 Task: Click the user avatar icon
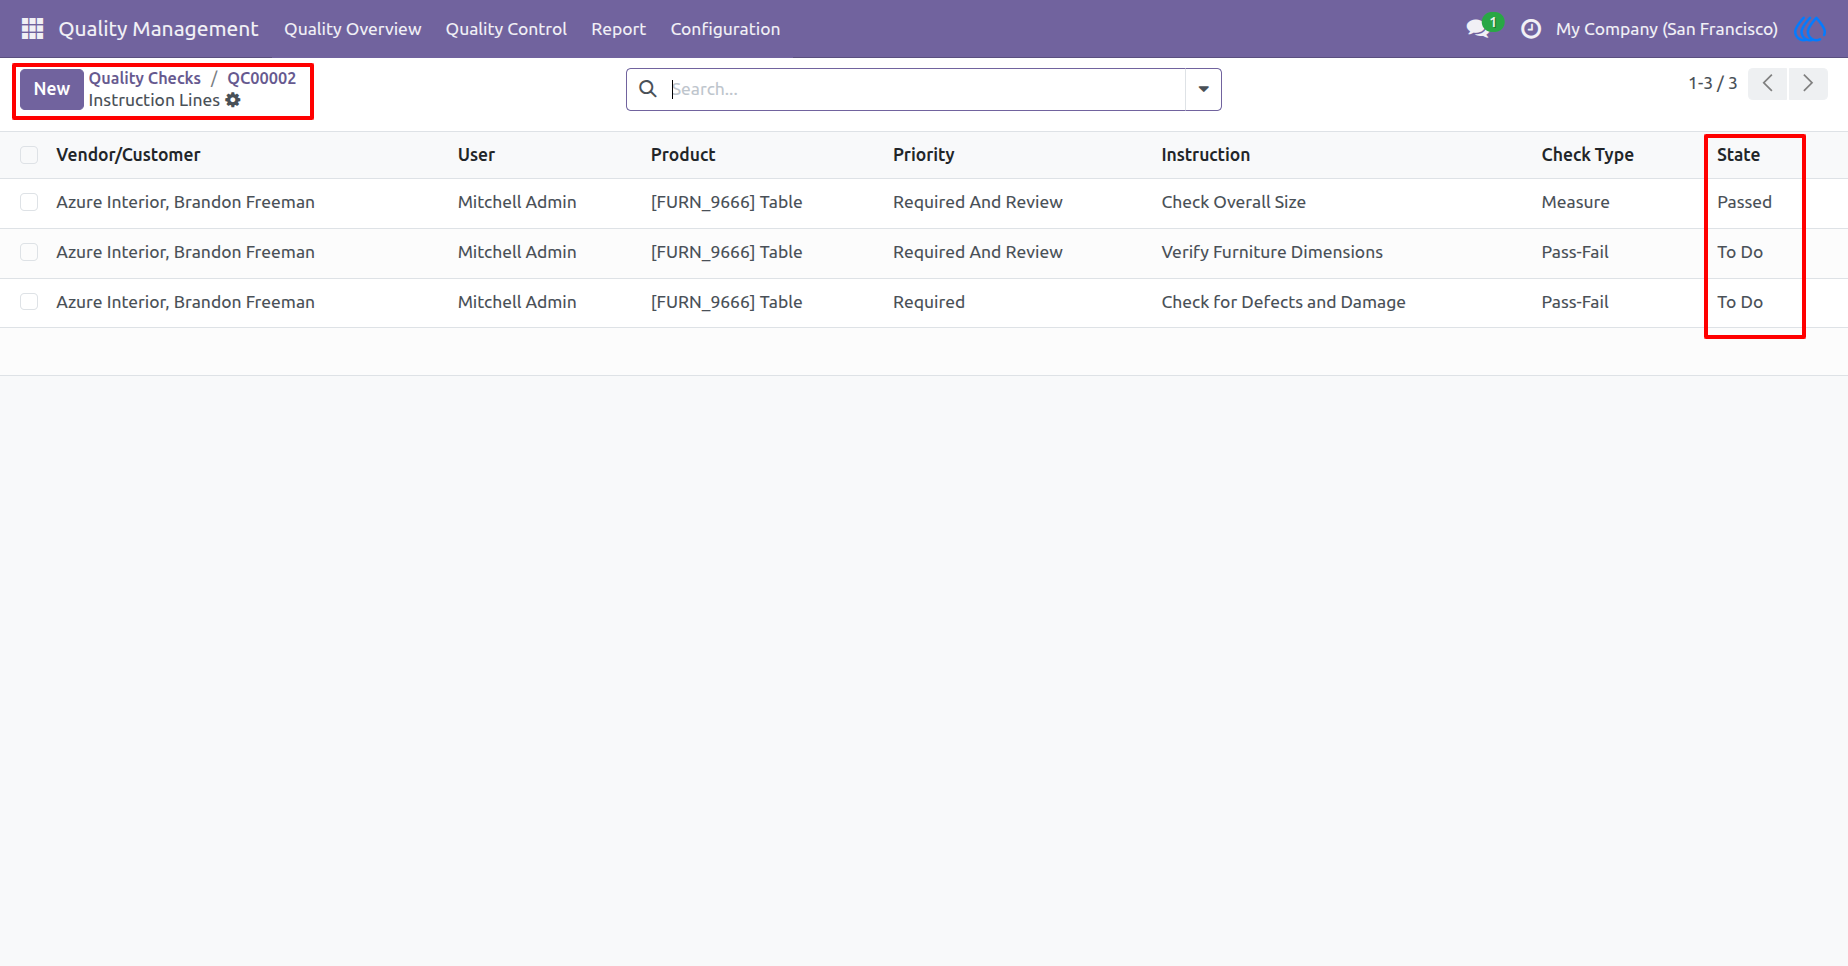coord(1810,29)
